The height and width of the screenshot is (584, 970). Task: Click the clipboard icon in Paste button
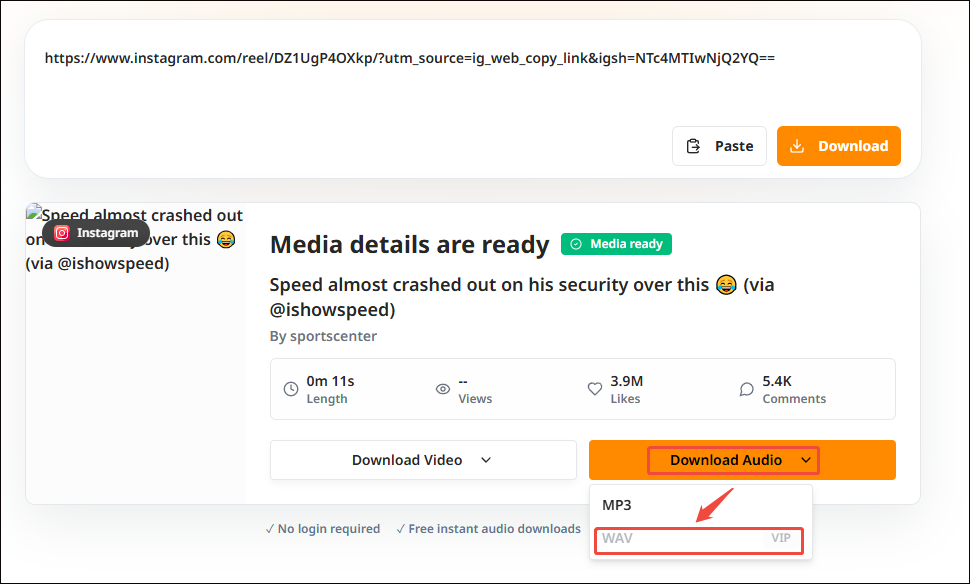pos(693,146)
